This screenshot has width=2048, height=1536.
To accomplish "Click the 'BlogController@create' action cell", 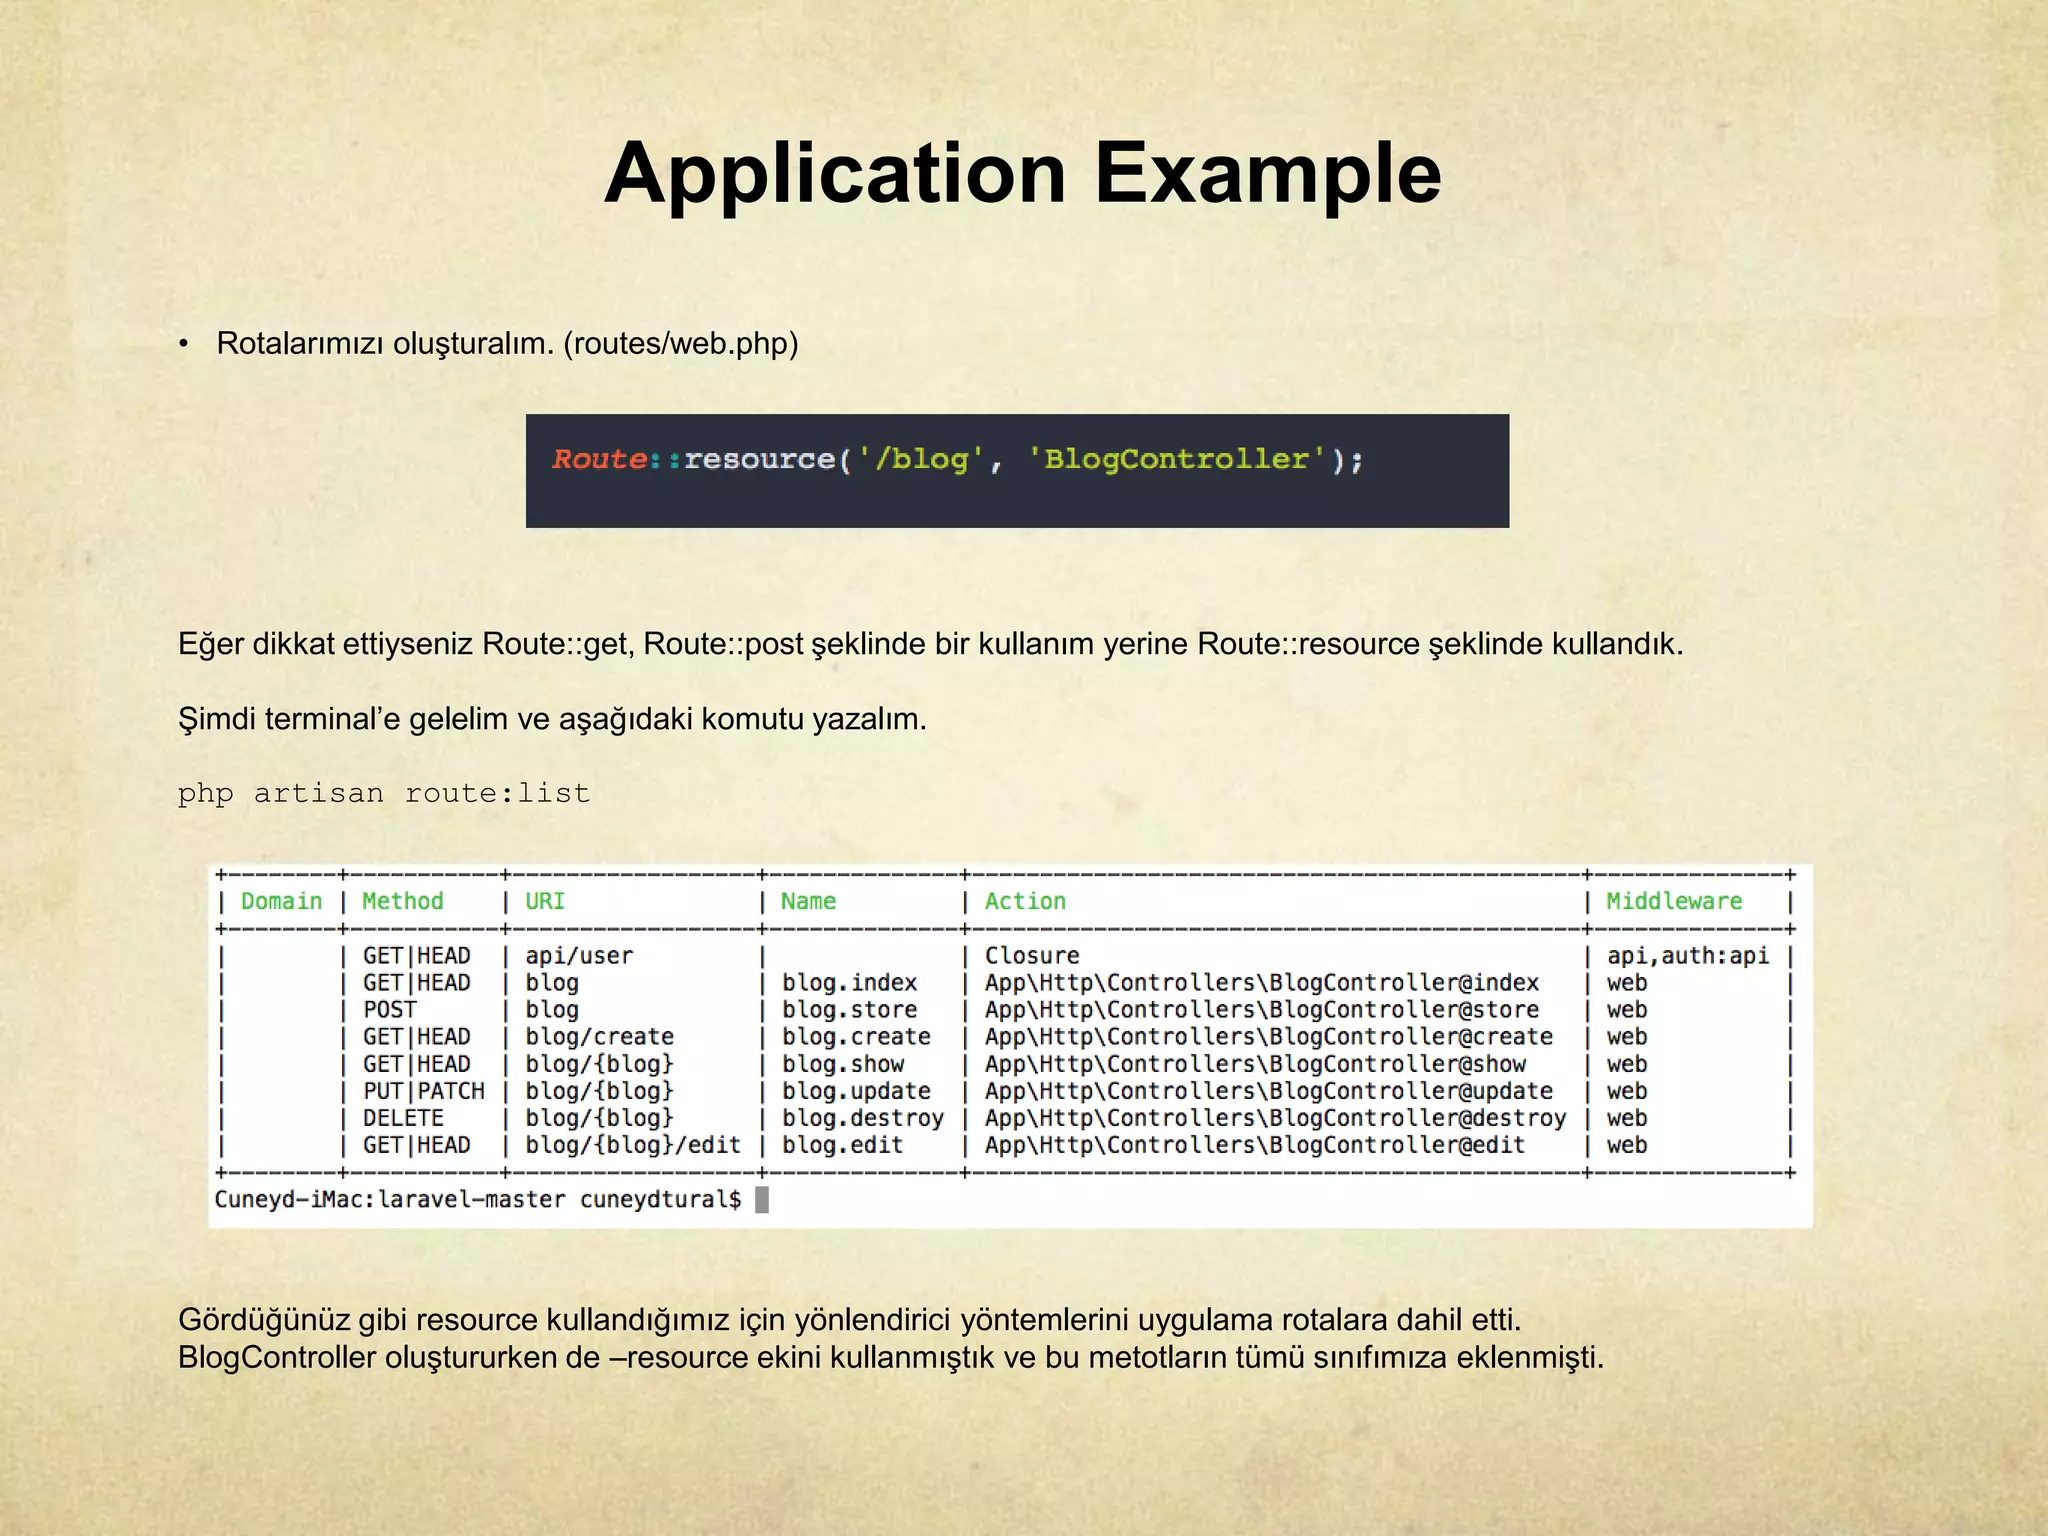I will pos(1269,1037).
